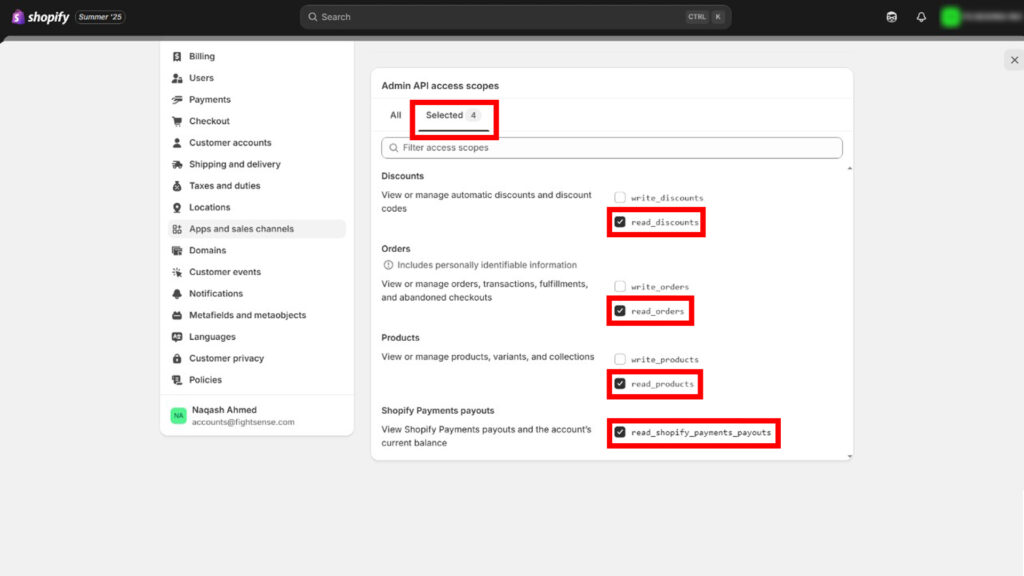Click the Customer accounts icon
The height and width of the screenshot is (576, 1024).
(x=177, y=143)
